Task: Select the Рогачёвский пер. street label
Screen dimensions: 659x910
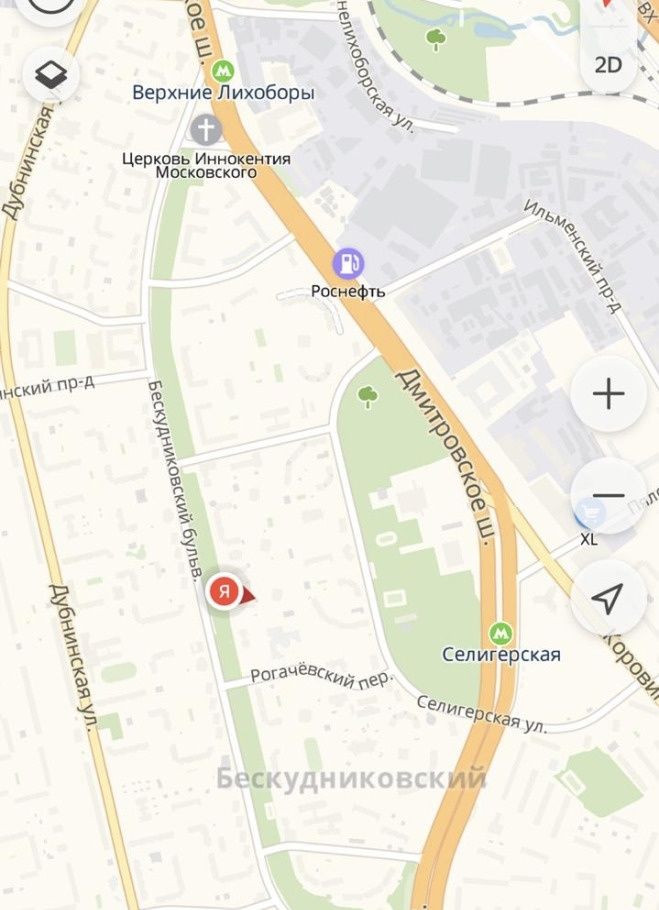Action: tap(322, 677)
